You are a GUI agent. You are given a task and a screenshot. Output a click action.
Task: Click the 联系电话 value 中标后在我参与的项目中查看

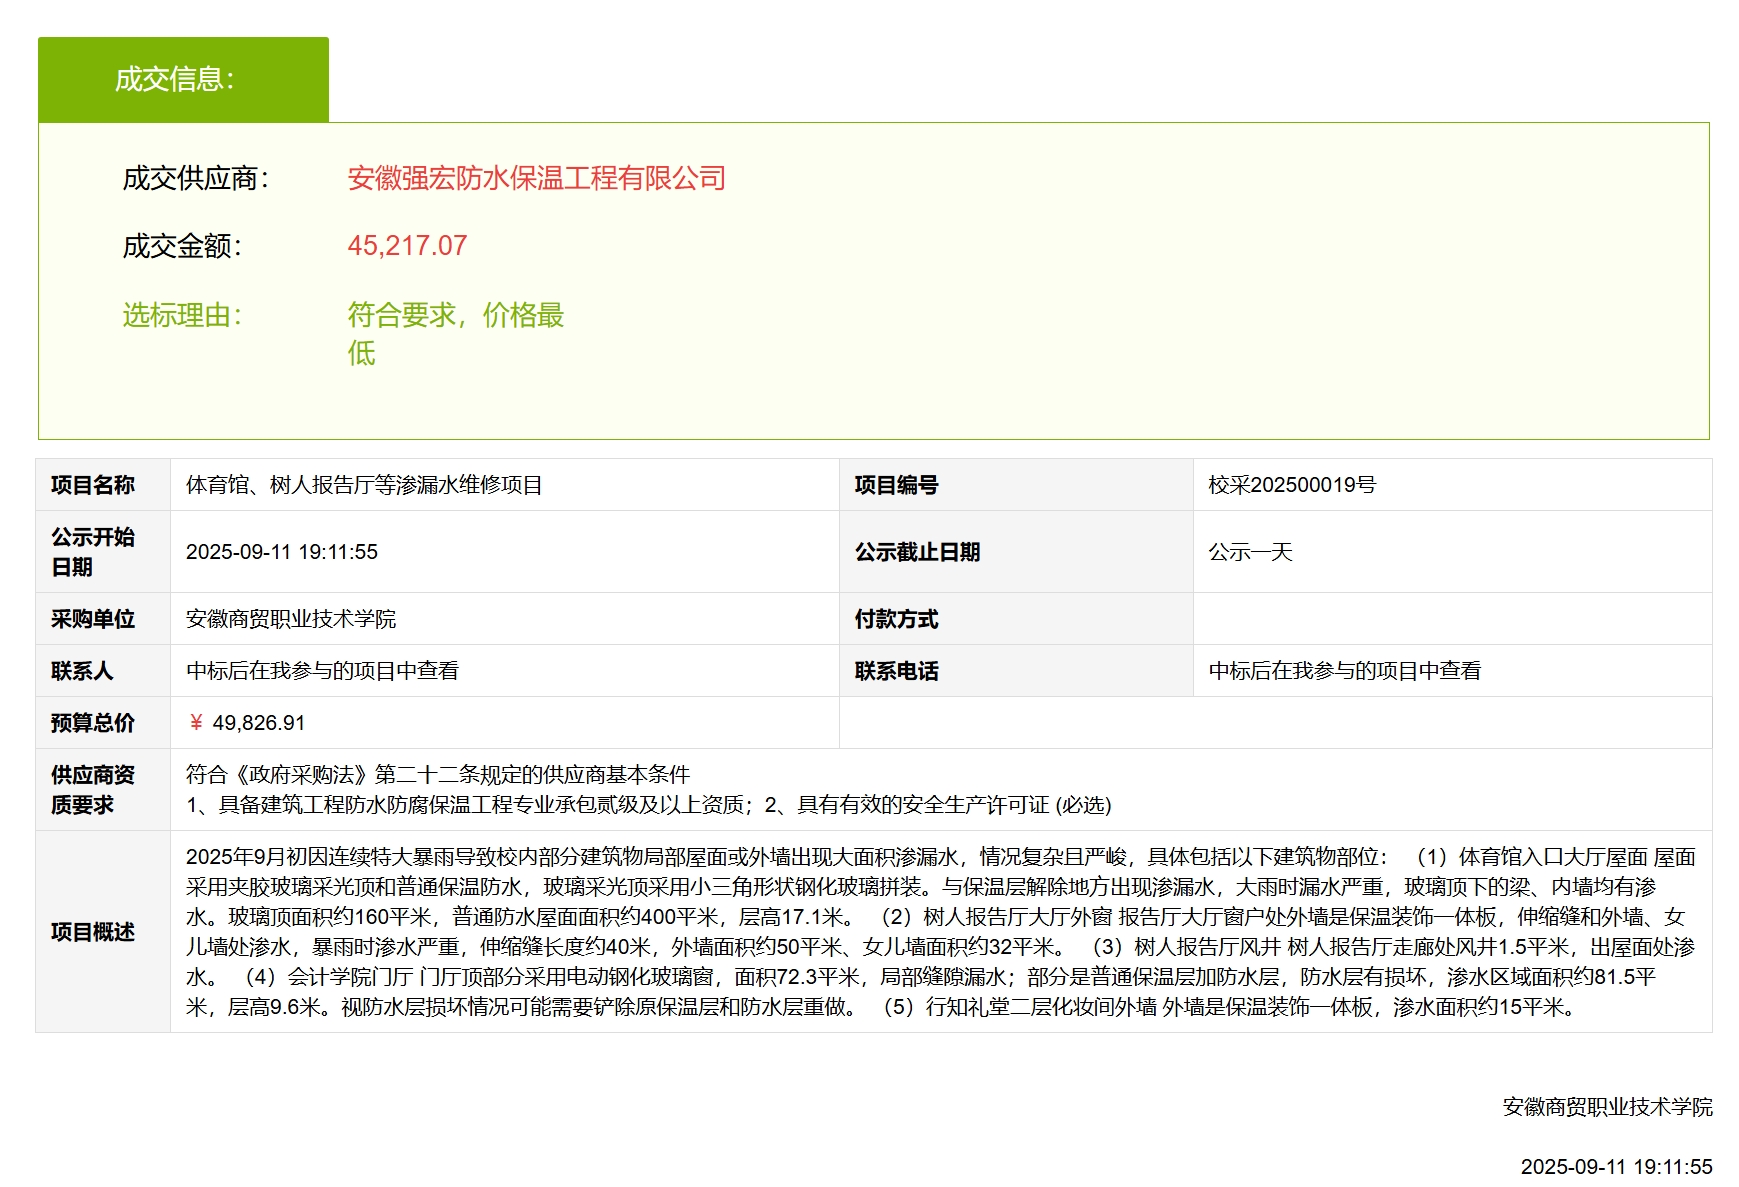[x=1345, y=671]
